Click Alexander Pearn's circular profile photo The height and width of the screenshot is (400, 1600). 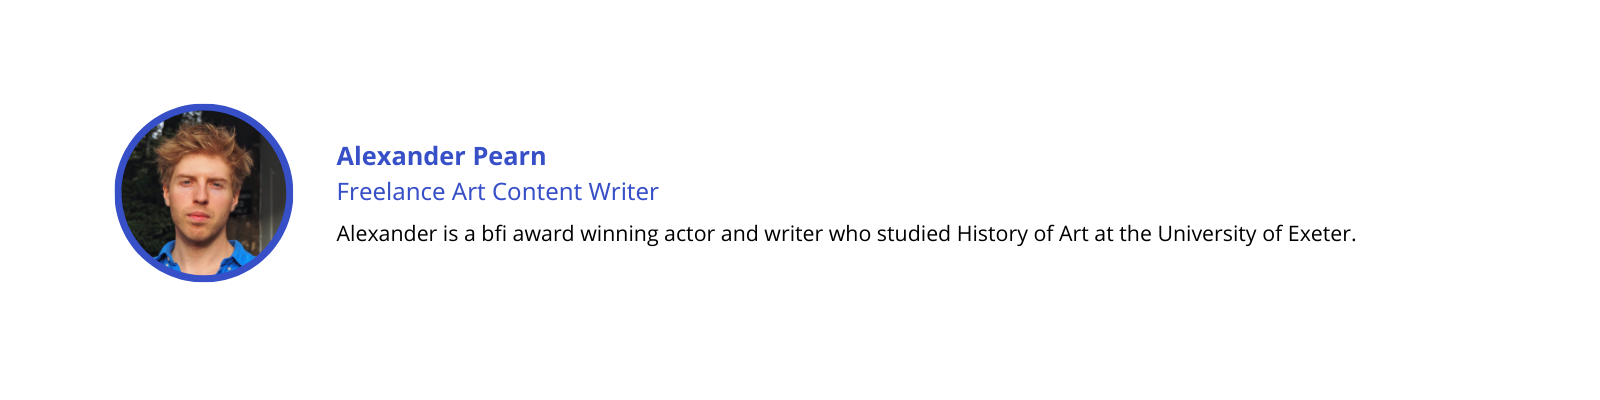coord(204,193)
